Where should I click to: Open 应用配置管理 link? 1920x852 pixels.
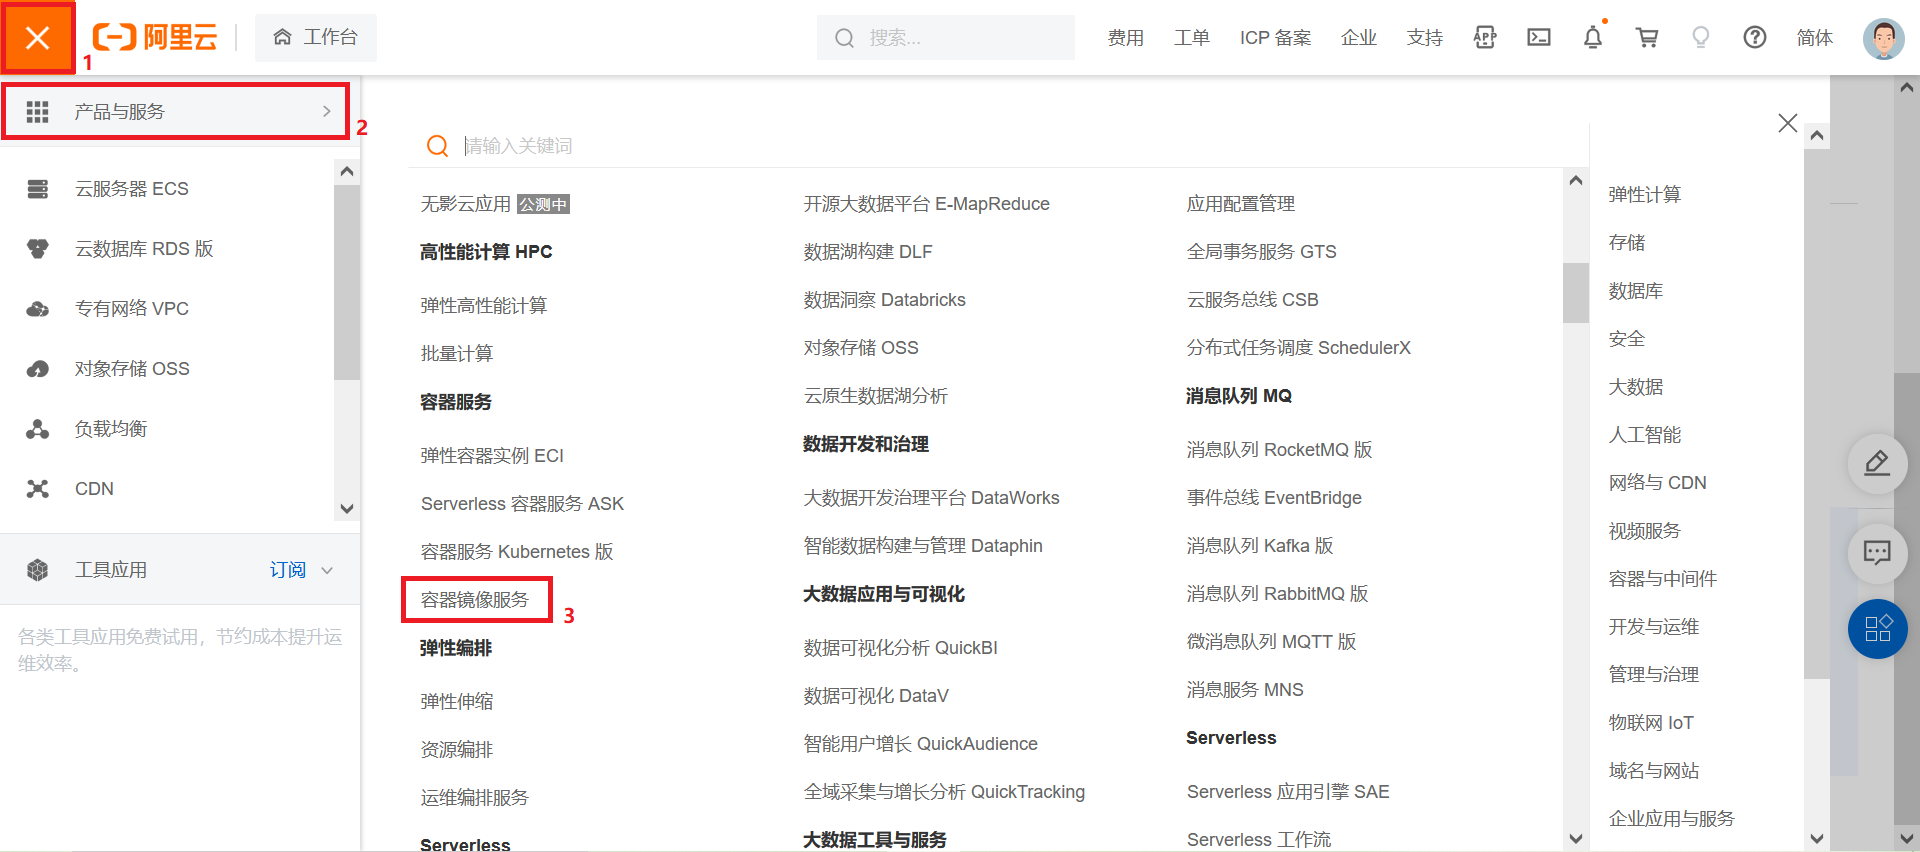pos(1240,204)
